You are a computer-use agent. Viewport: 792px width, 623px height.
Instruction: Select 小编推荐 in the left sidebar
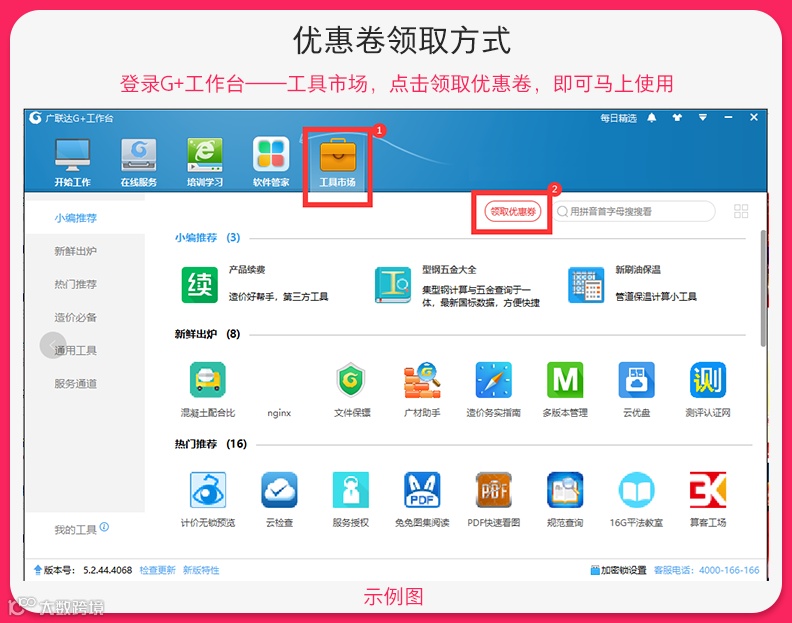click(76, 218)
